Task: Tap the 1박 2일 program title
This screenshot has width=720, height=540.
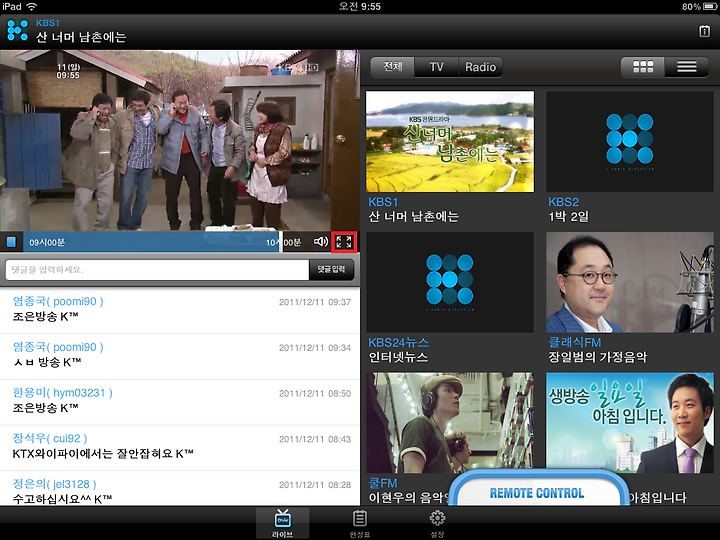Action: [568, 217]
